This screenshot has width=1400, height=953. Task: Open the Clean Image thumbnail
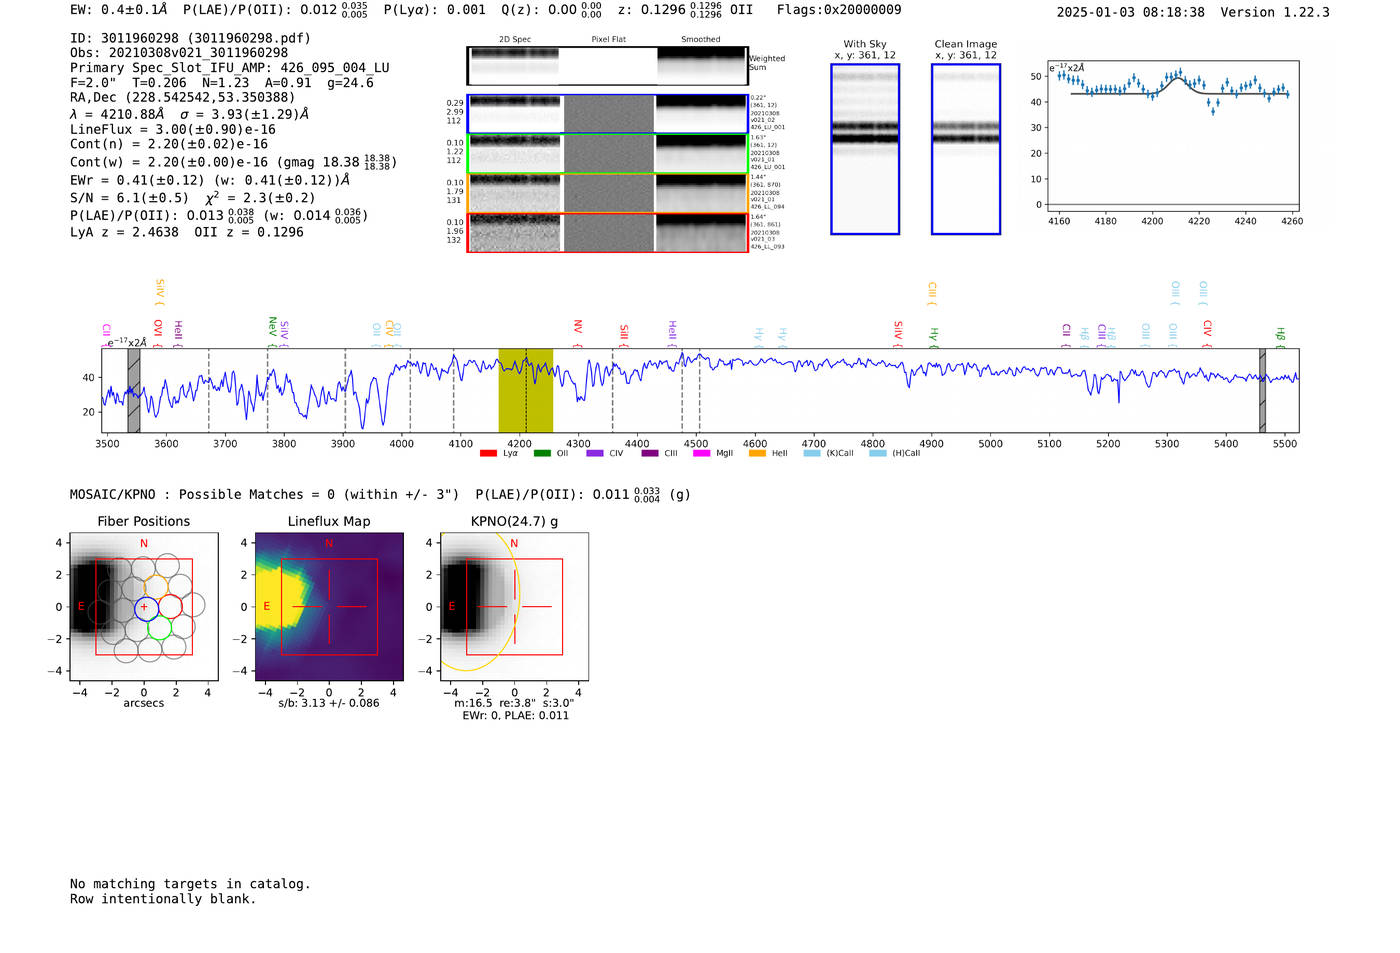click(965, 149)
